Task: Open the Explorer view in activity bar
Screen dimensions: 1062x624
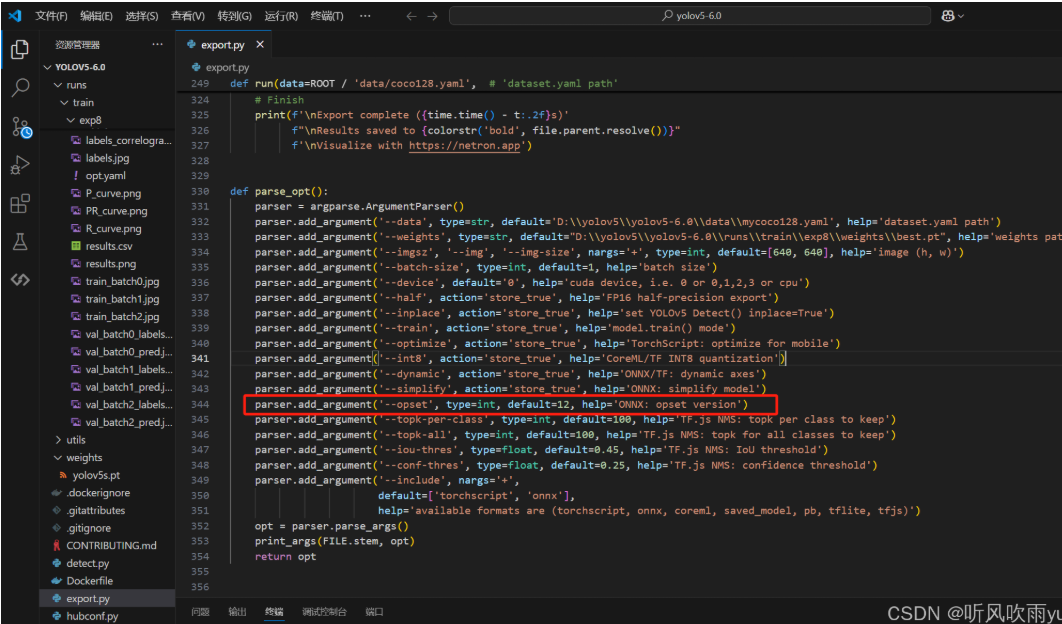Action: tap(19, 49)
